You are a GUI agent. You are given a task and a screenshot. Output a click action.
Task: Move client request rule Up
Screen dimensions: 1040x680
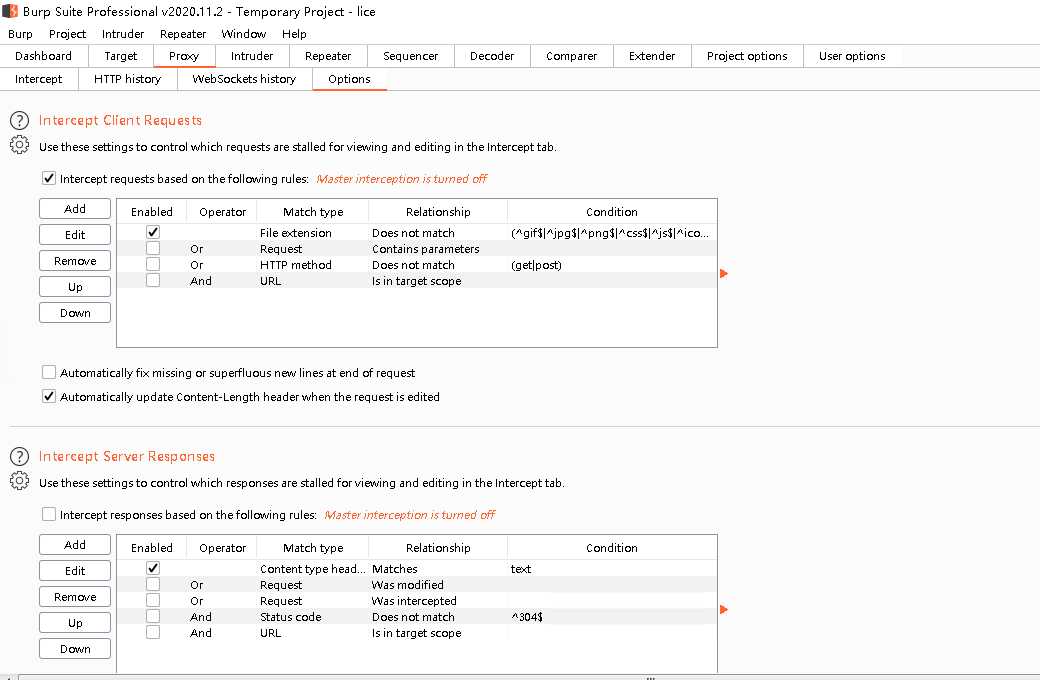pos(75,287)
